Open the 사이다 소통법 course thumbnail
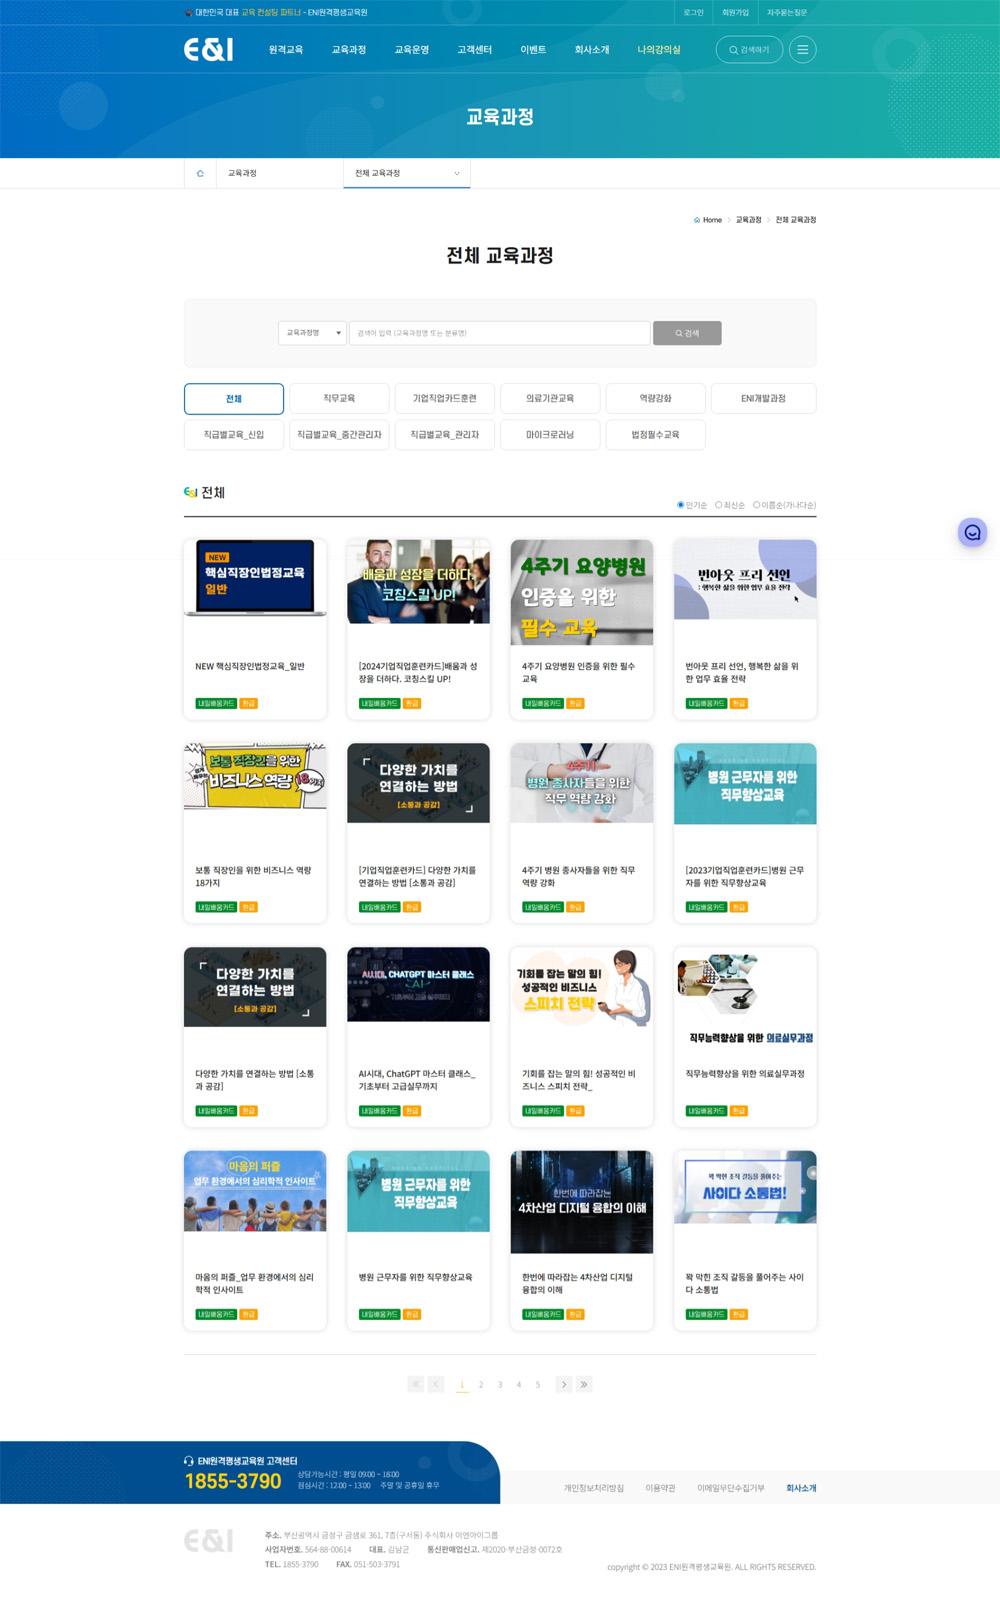Image resolution: width=1000 pixels, height=1598 pixels. click(745, 1187)
